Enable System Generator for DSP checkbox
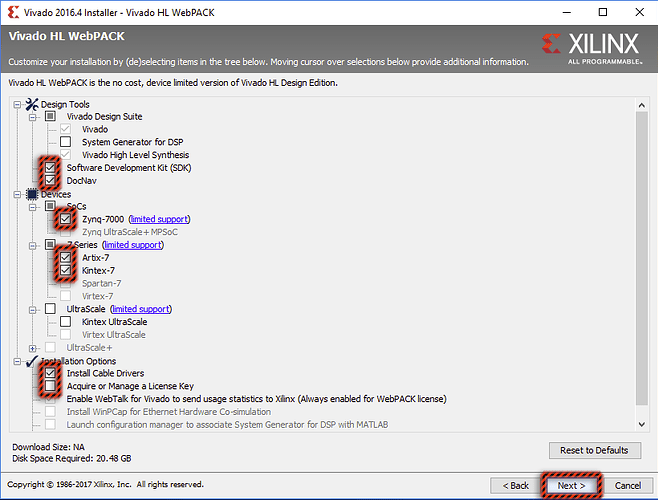Viewport: 658px width, 500px height. coord(65,142)
